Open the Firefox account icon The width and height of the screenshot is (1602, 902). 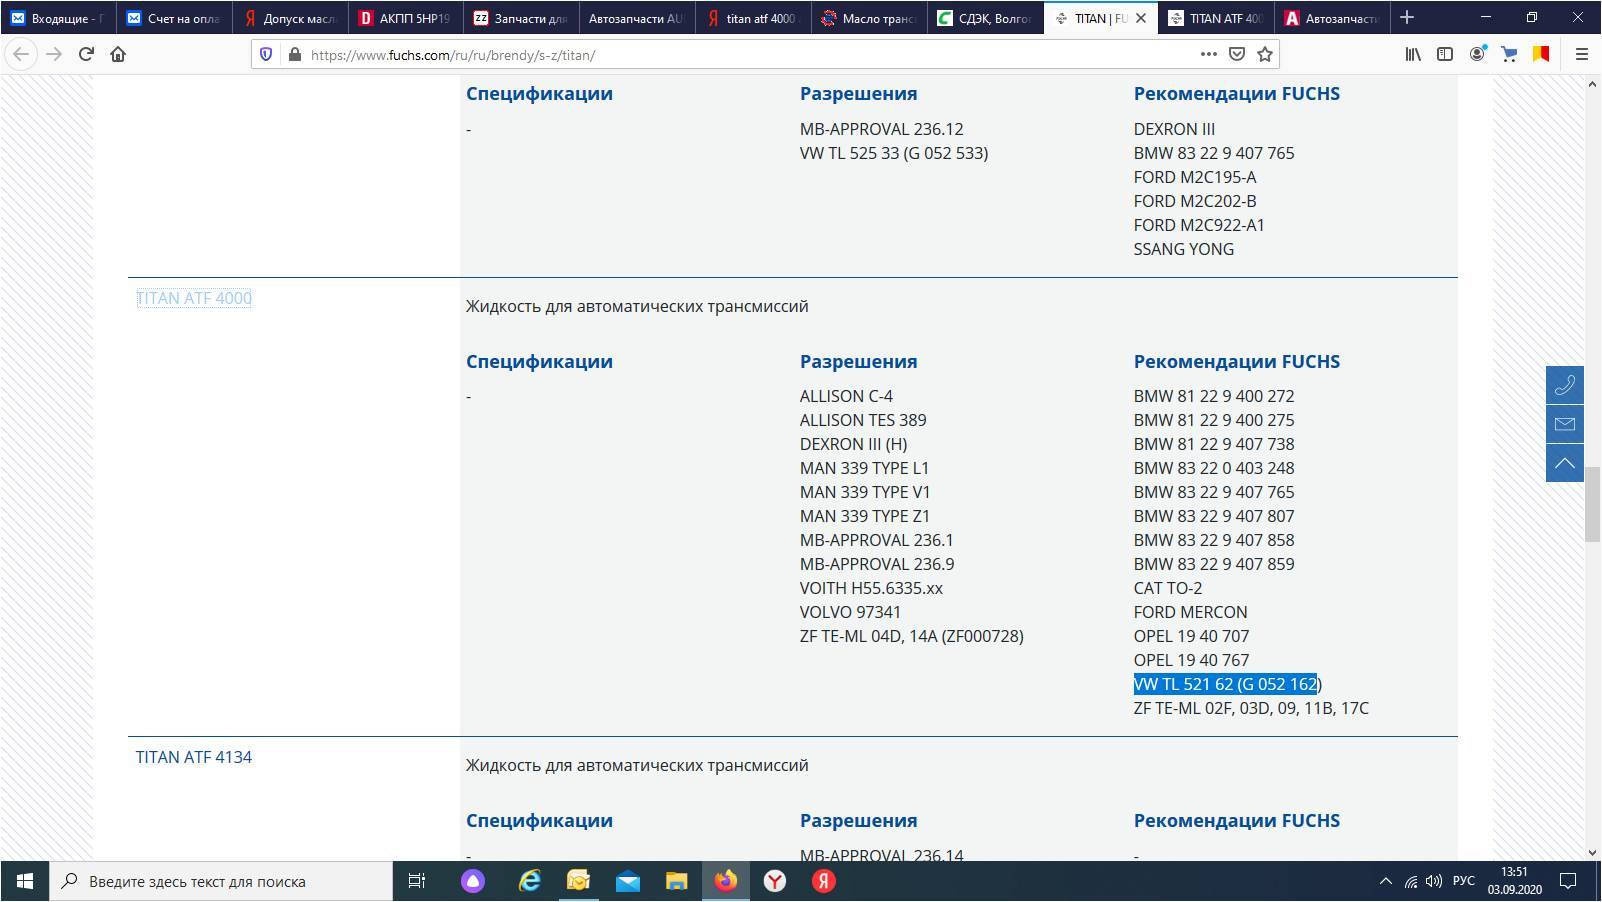tap(1477, 55)
